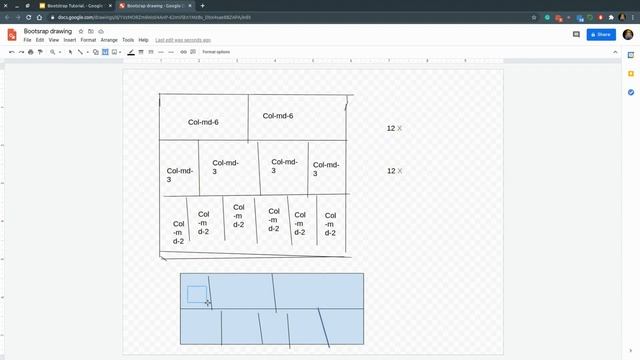This screenshot has height=360, width=640.
Task: Select the left Col-md-6 text
Action: point(203,122)
